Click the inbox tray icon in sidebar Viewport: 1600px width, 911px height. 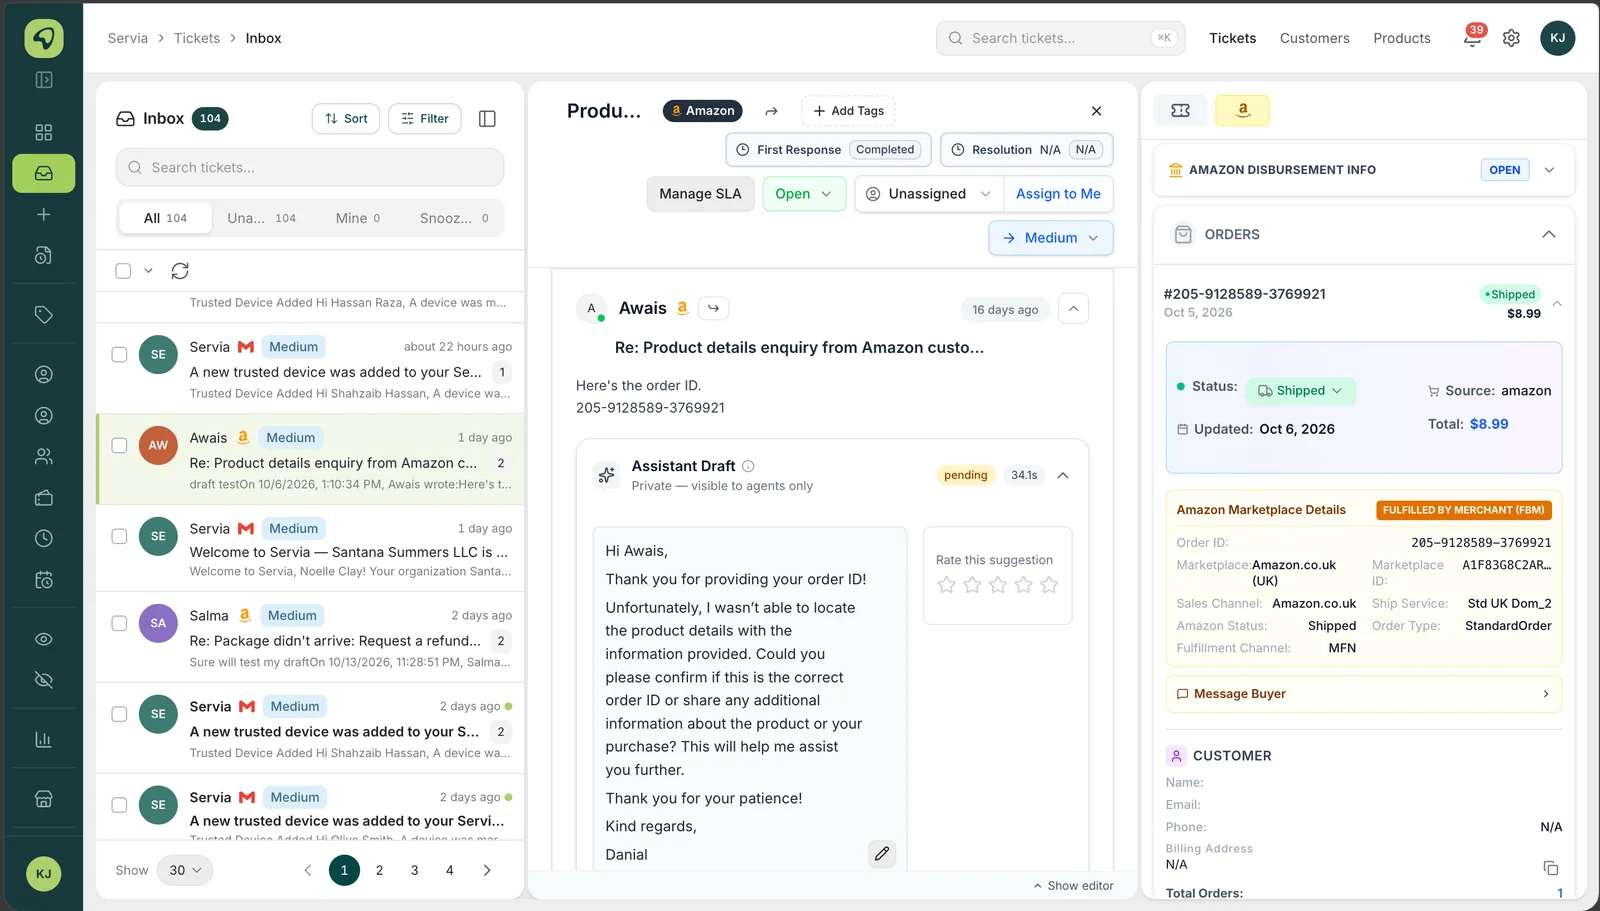tap(43, 173)
